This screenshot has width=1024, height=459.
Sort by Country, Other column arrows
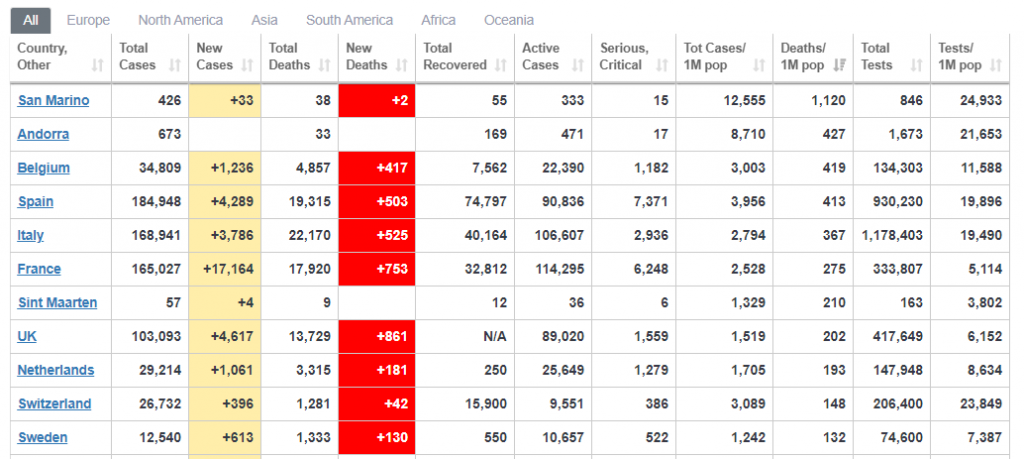[97, 65]
